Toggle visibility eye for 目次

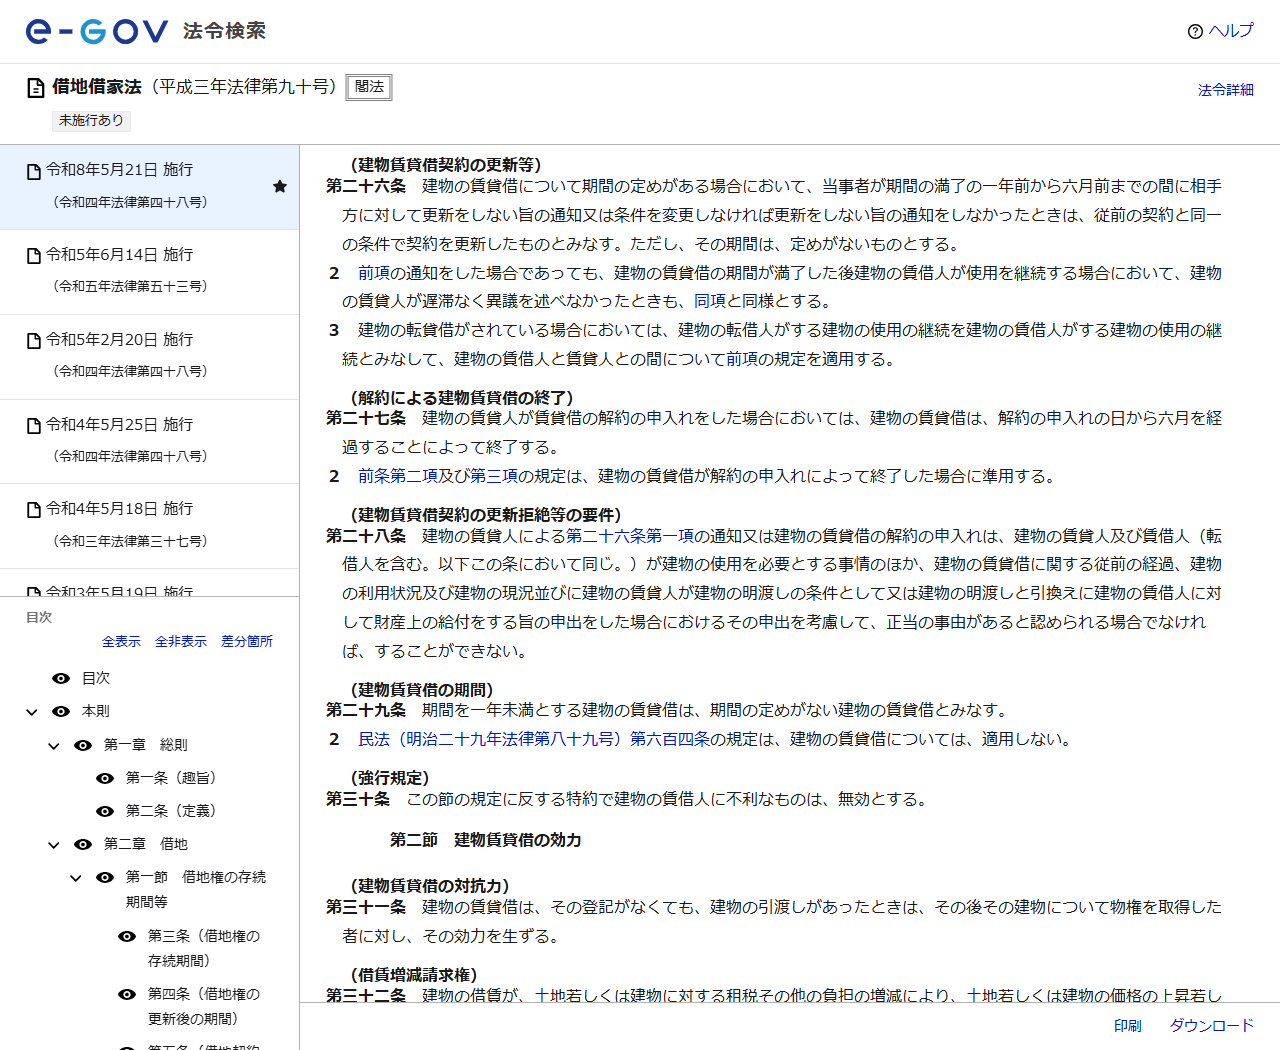click(x=61, y=678)
